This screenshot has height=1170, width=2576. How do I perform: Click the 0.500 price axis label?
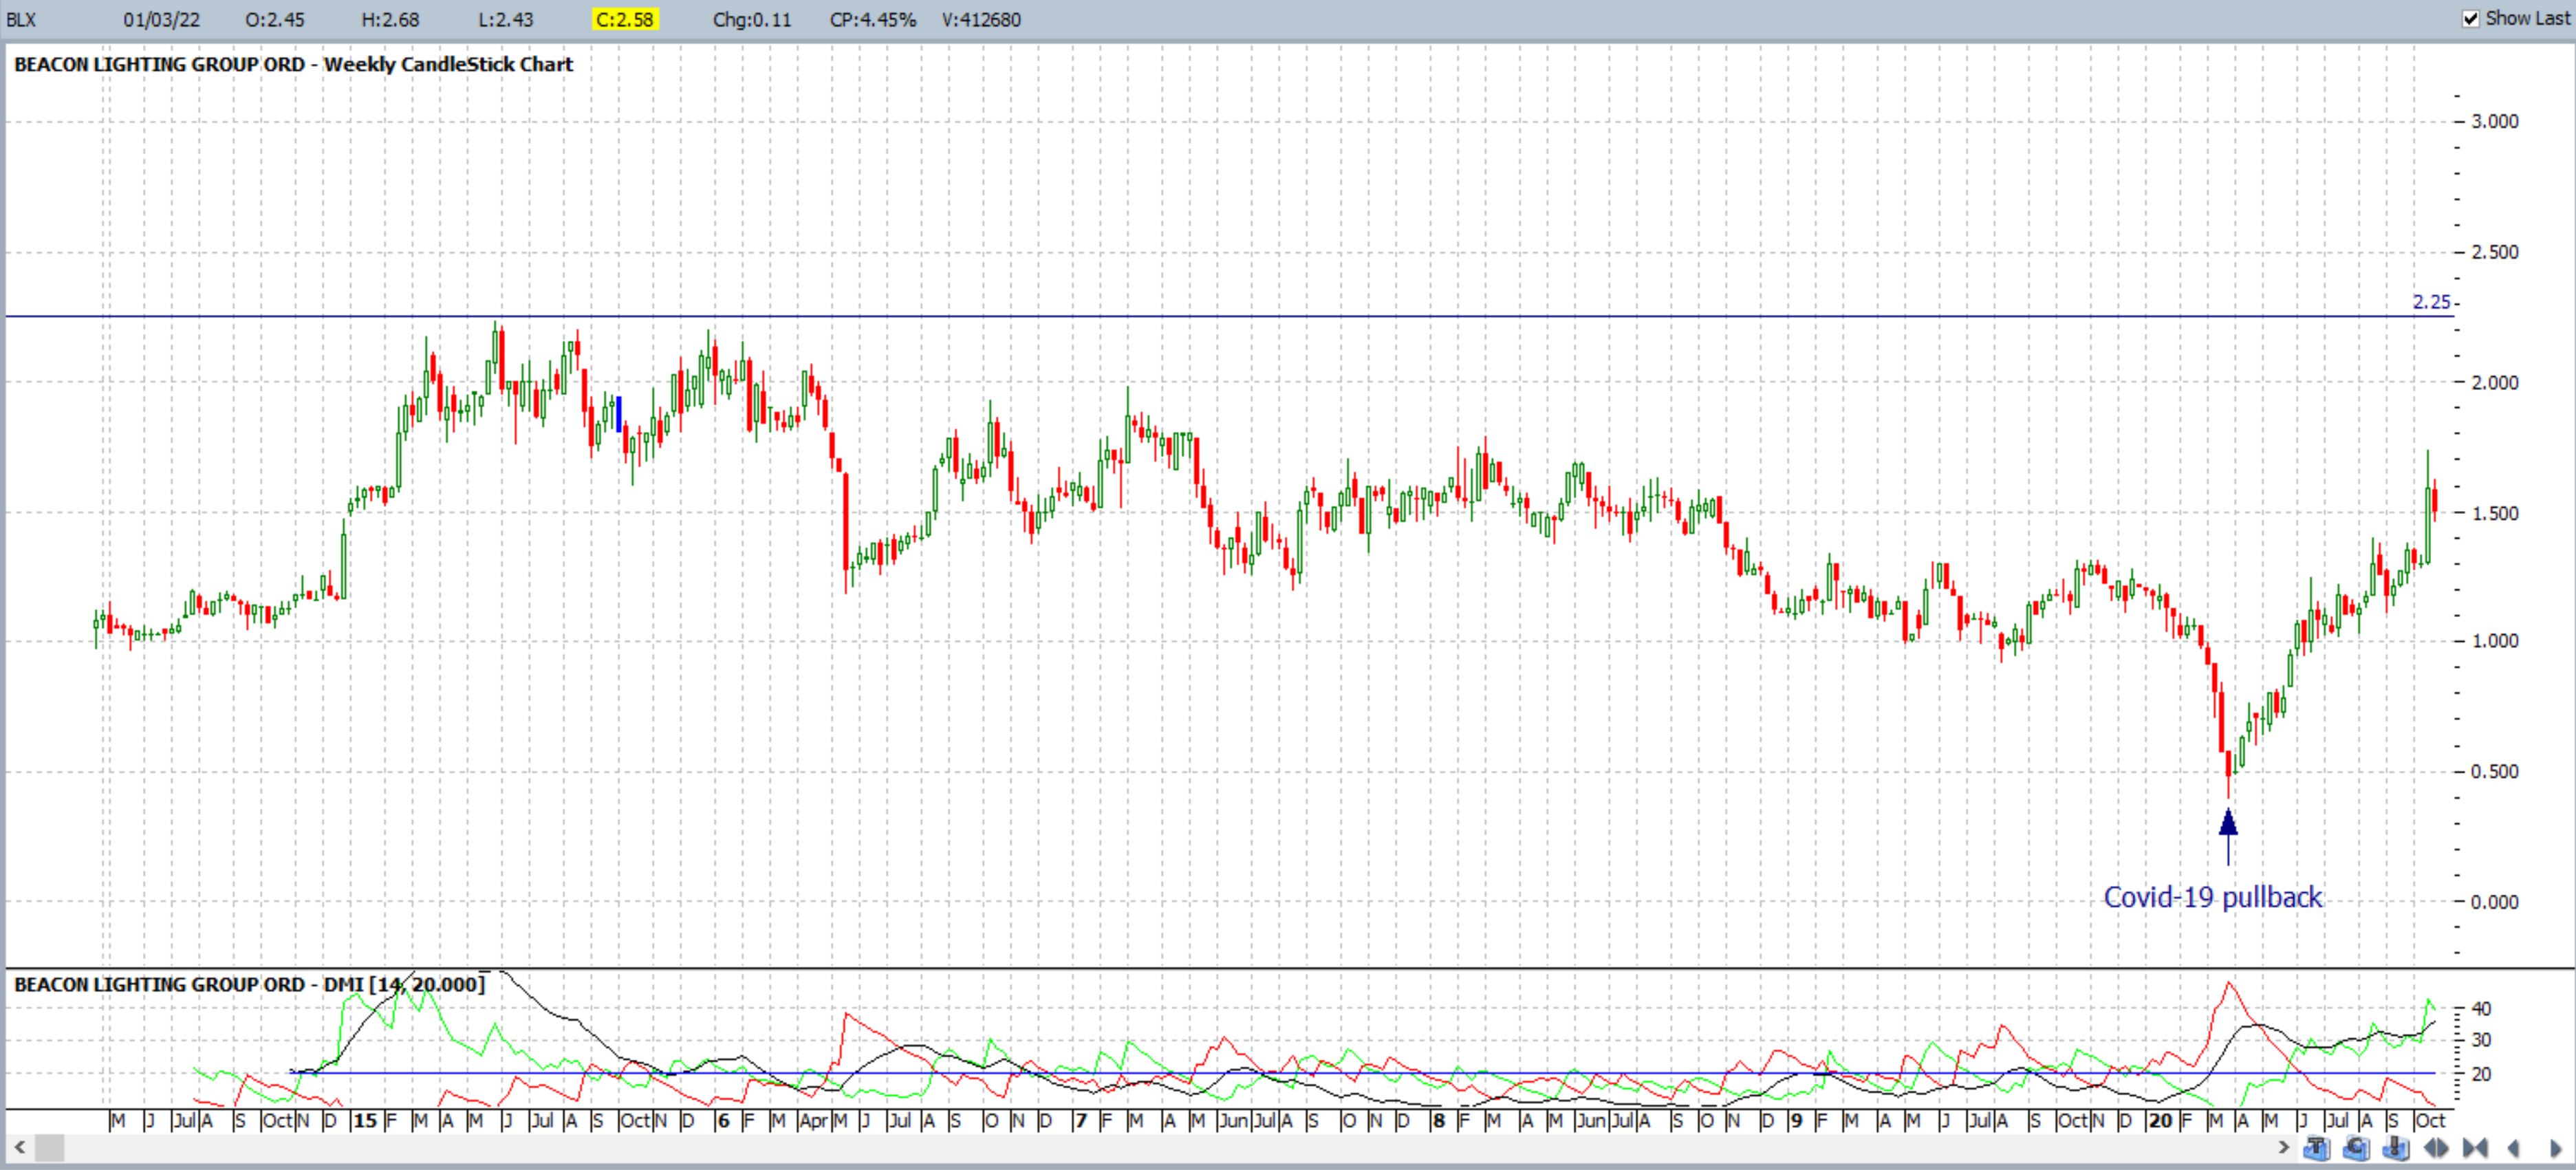[x=2495, y=772]
